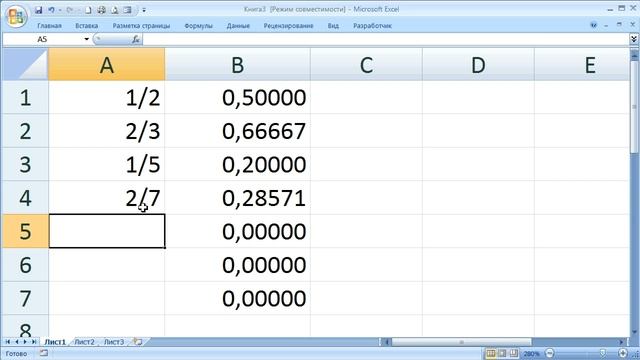Select cell containing 2/7

pyautogui.click(x=107, y=198)
